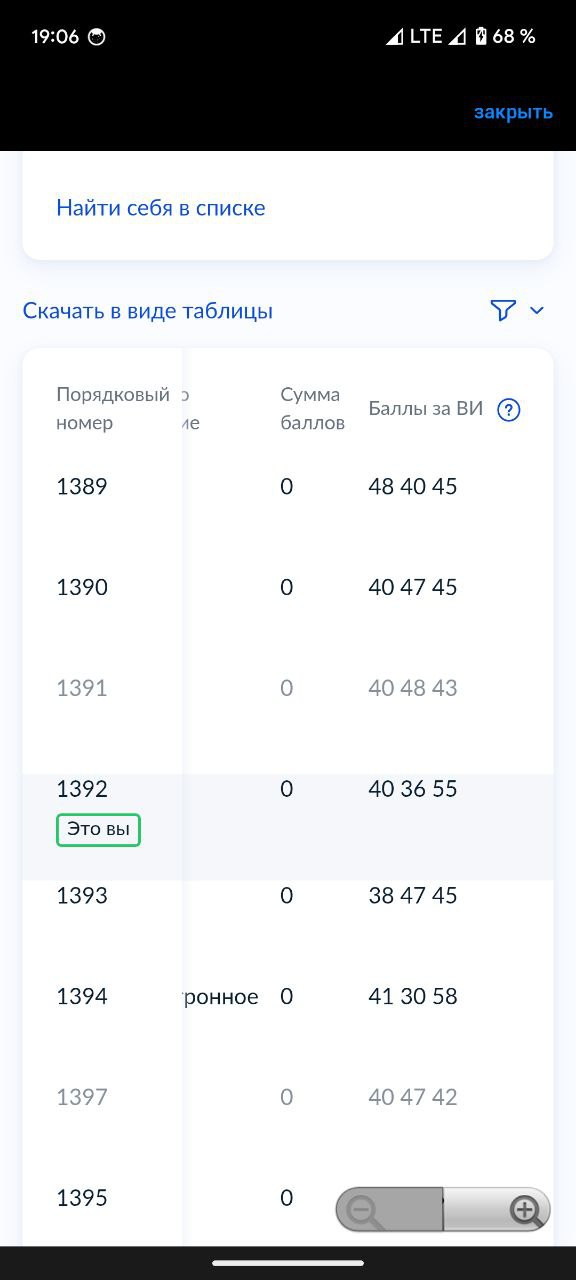Select row with number 1390
Viewport: 576px width, 1280px height.
[x=288, y=587]
